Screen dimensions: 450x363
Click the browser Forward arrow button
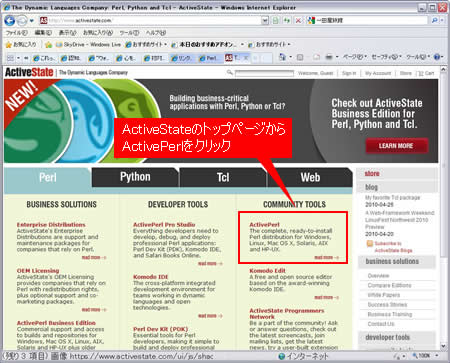(22, 21)
